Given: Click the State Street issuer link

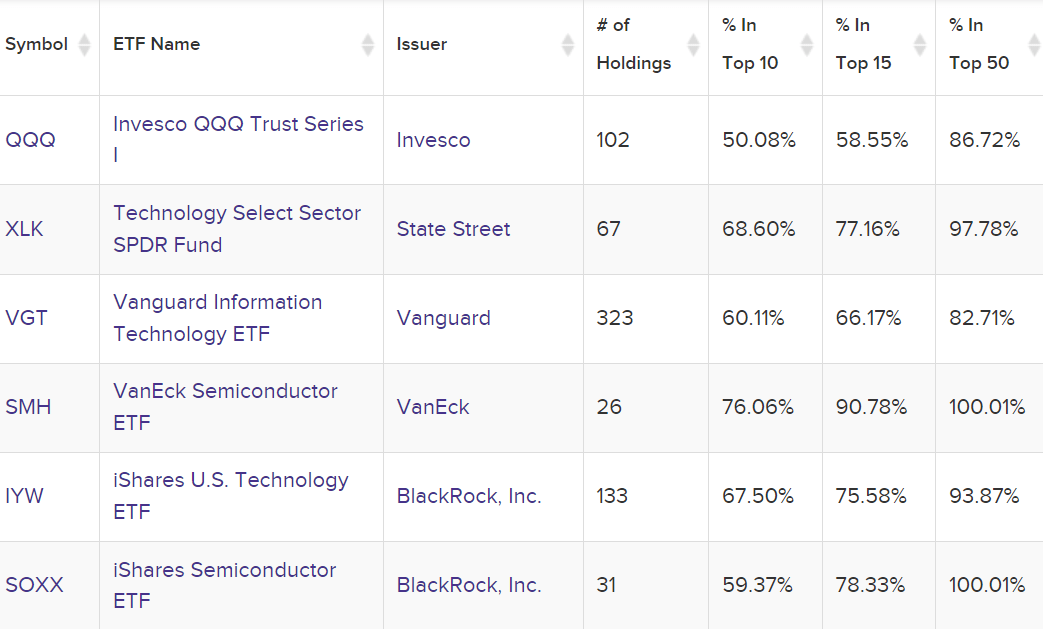Looking at the screenshot, I should pyautogui.click(x=453, y=229).
